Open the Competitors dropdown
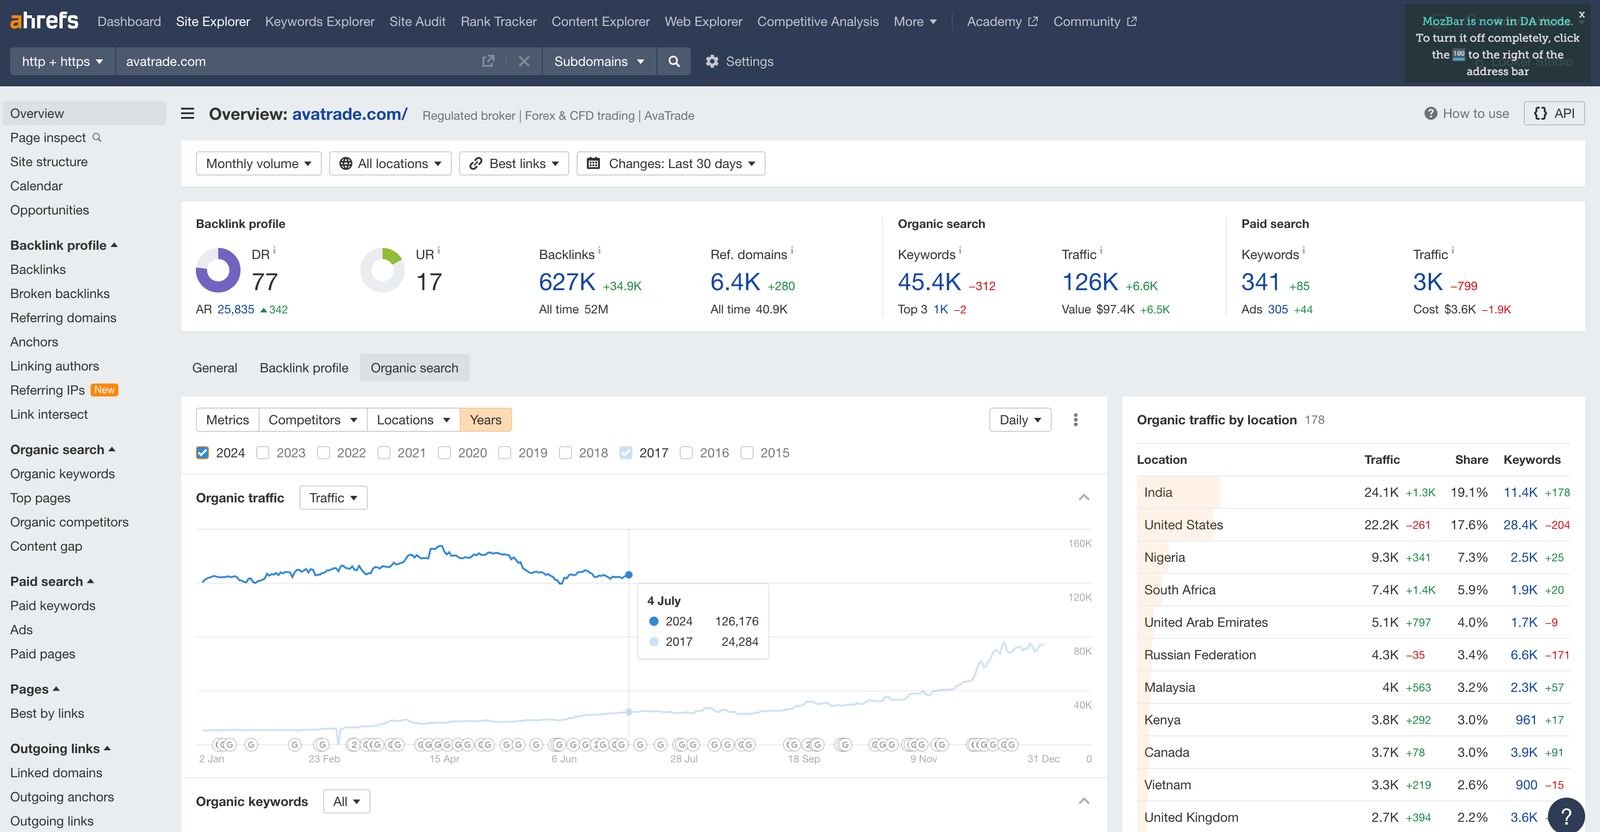 coord(313,420)
